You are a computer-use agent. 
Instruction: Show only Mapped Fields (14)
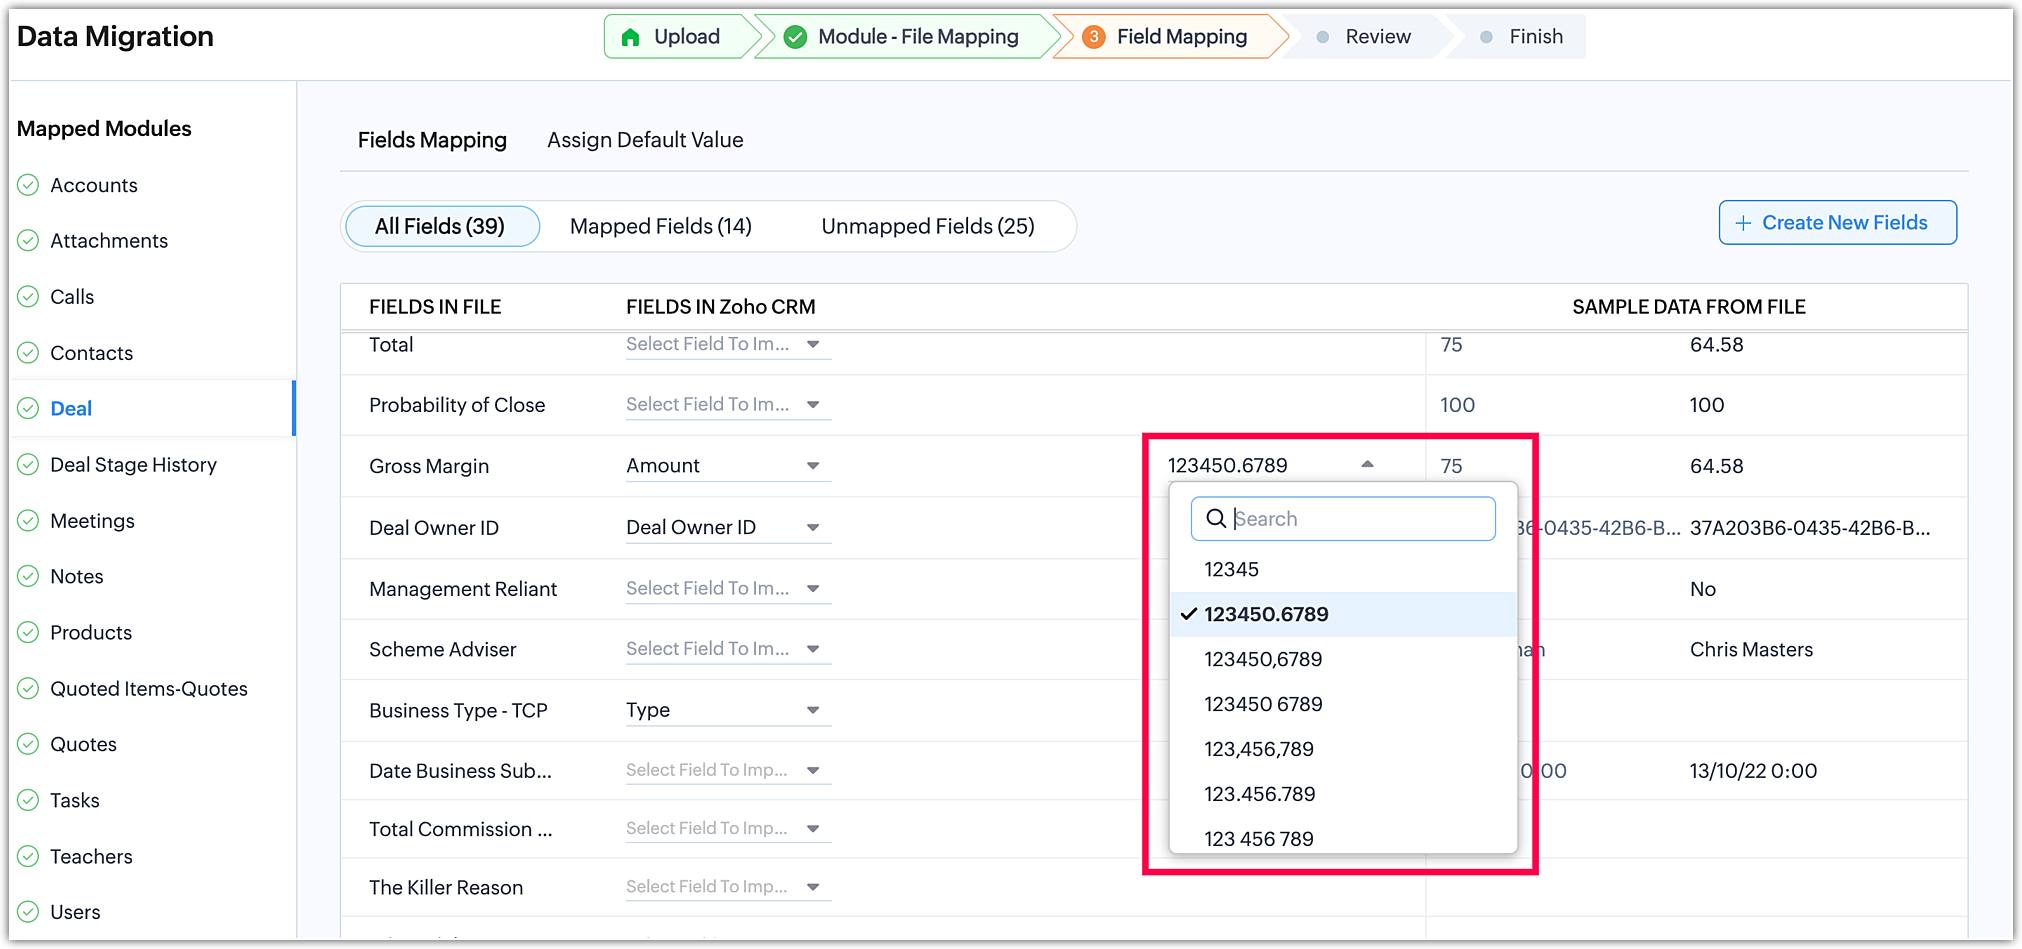click(x=660, y=226)
